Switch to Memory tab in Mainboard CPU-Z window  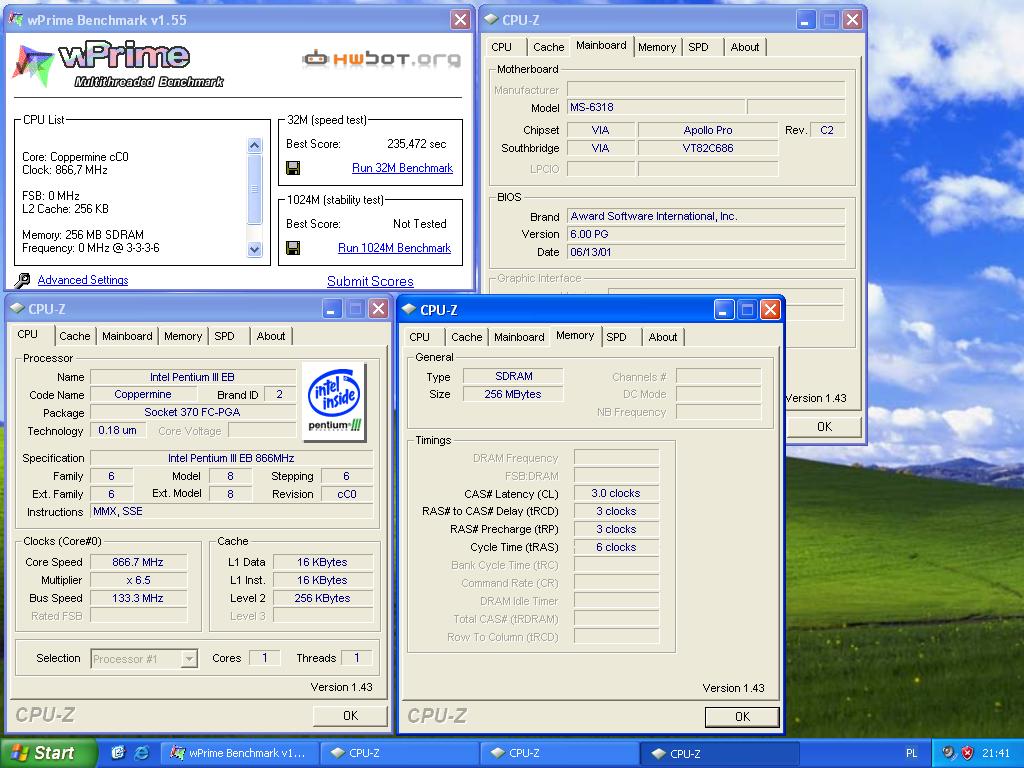click(657, 47)
